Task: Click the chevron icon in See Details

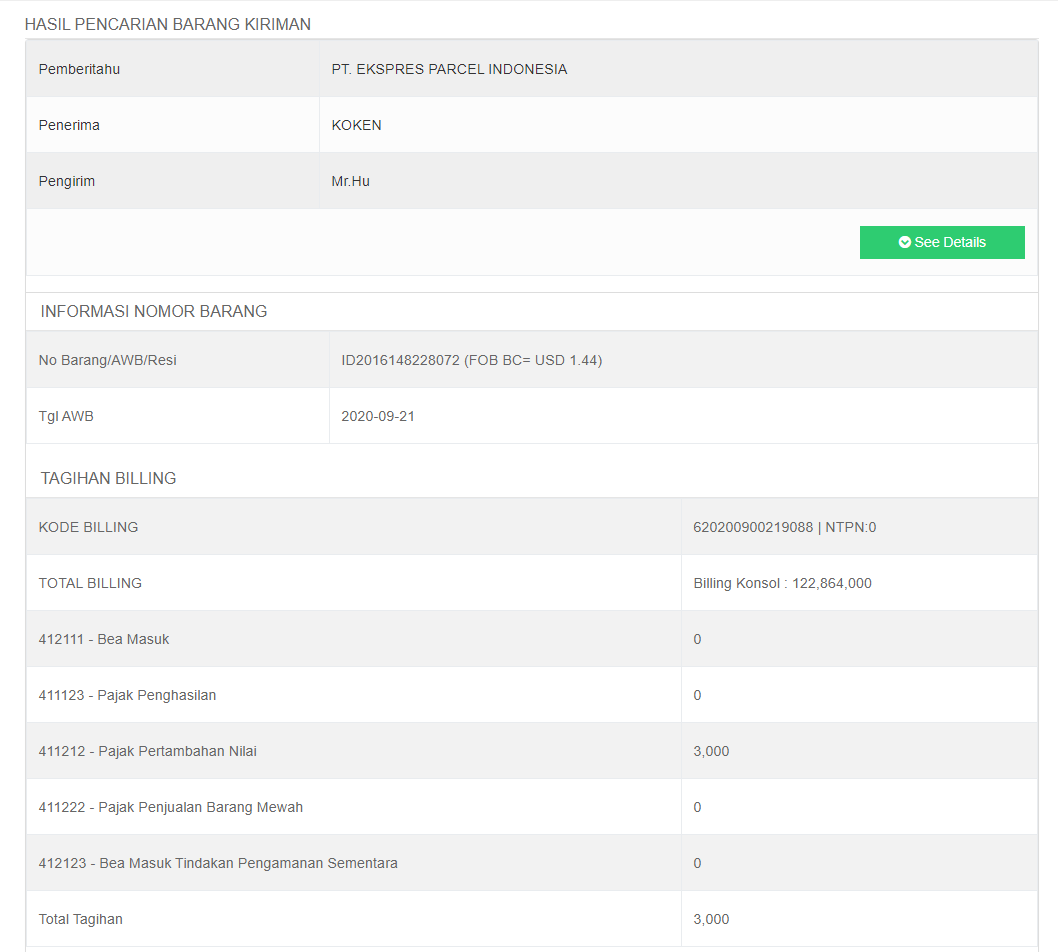Action: point(905,242)
